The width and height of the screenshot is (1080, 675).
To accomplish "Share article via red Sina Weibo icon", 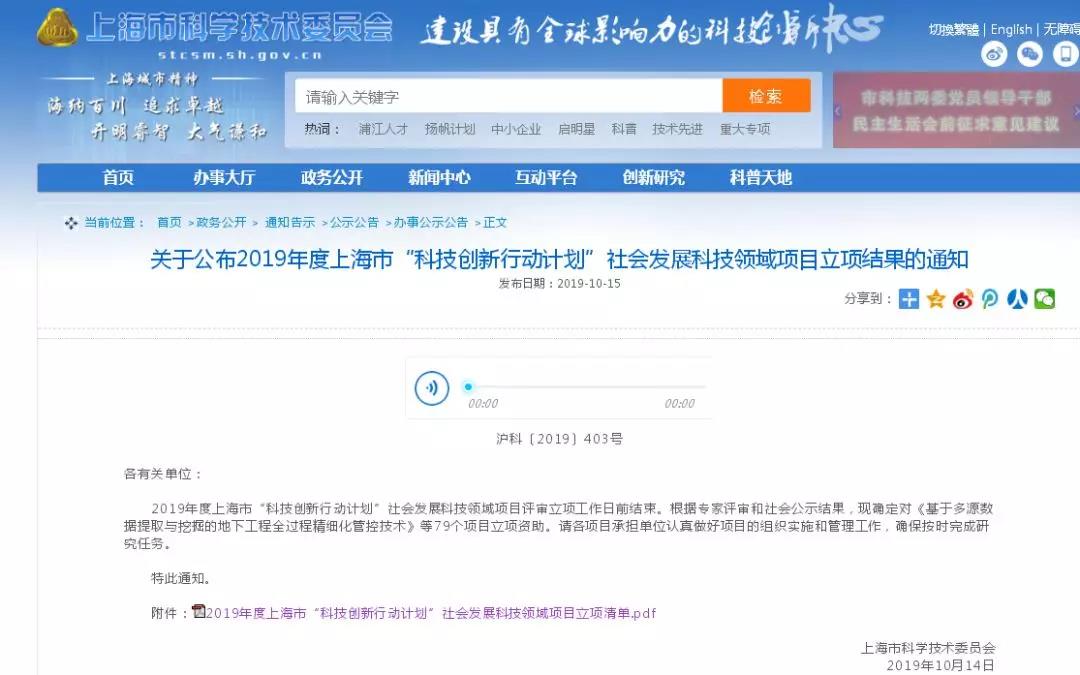I will 963,299.
